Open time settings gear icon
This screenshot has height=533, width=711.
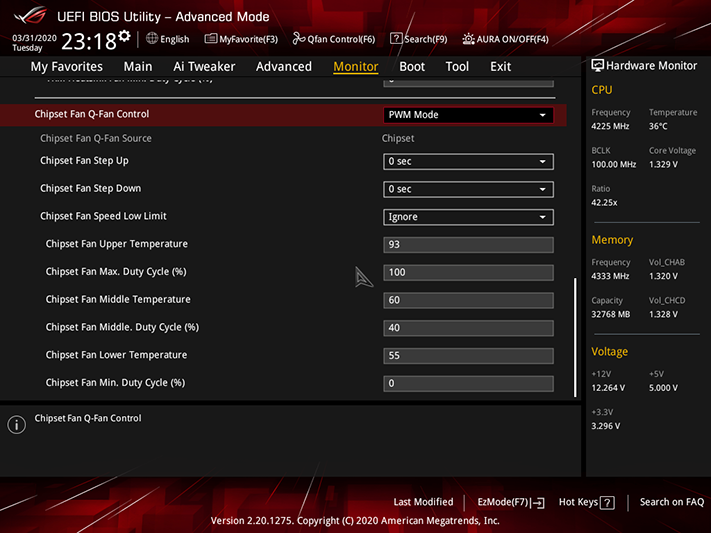click(124, 36)
